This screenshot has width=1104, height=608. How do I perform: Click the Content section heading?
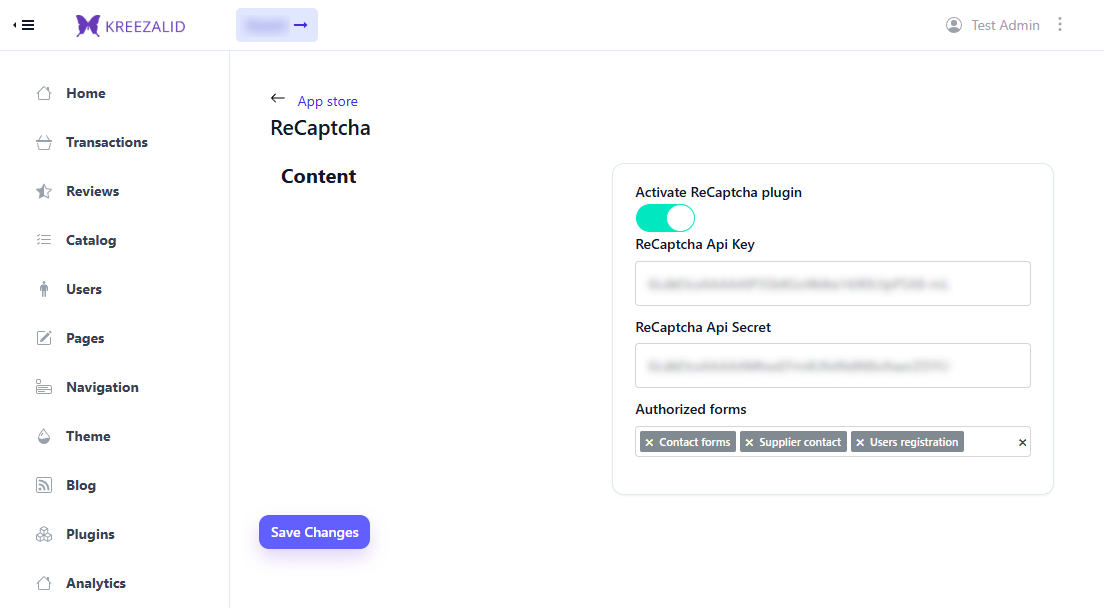[x=319, y=176]
